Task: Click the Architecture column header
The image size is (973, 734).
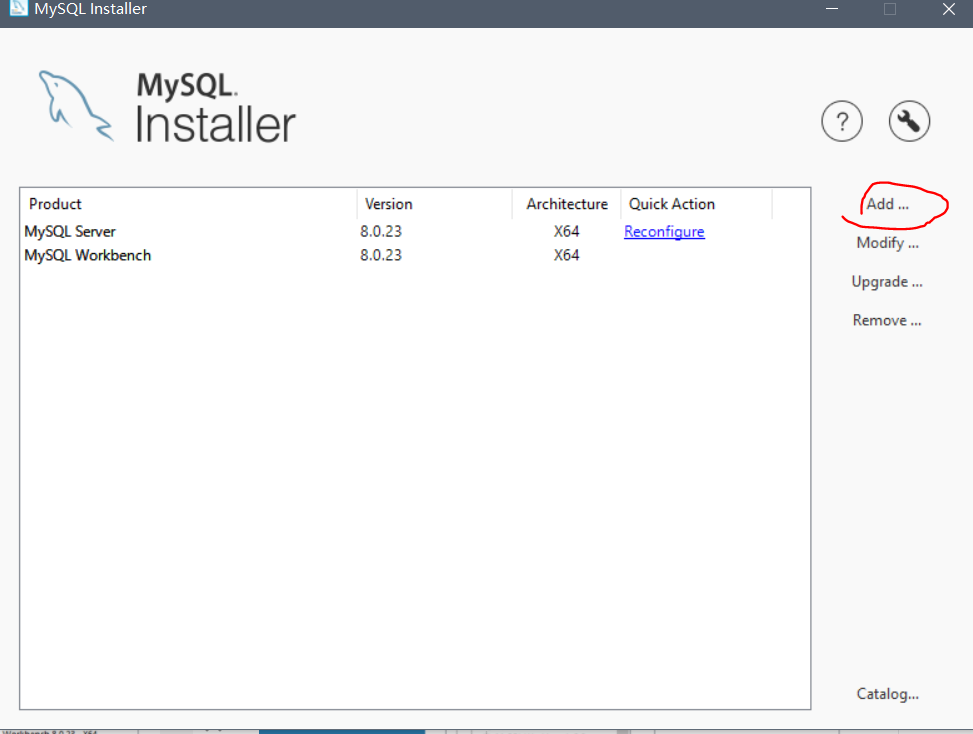Action: coord(567,204)
